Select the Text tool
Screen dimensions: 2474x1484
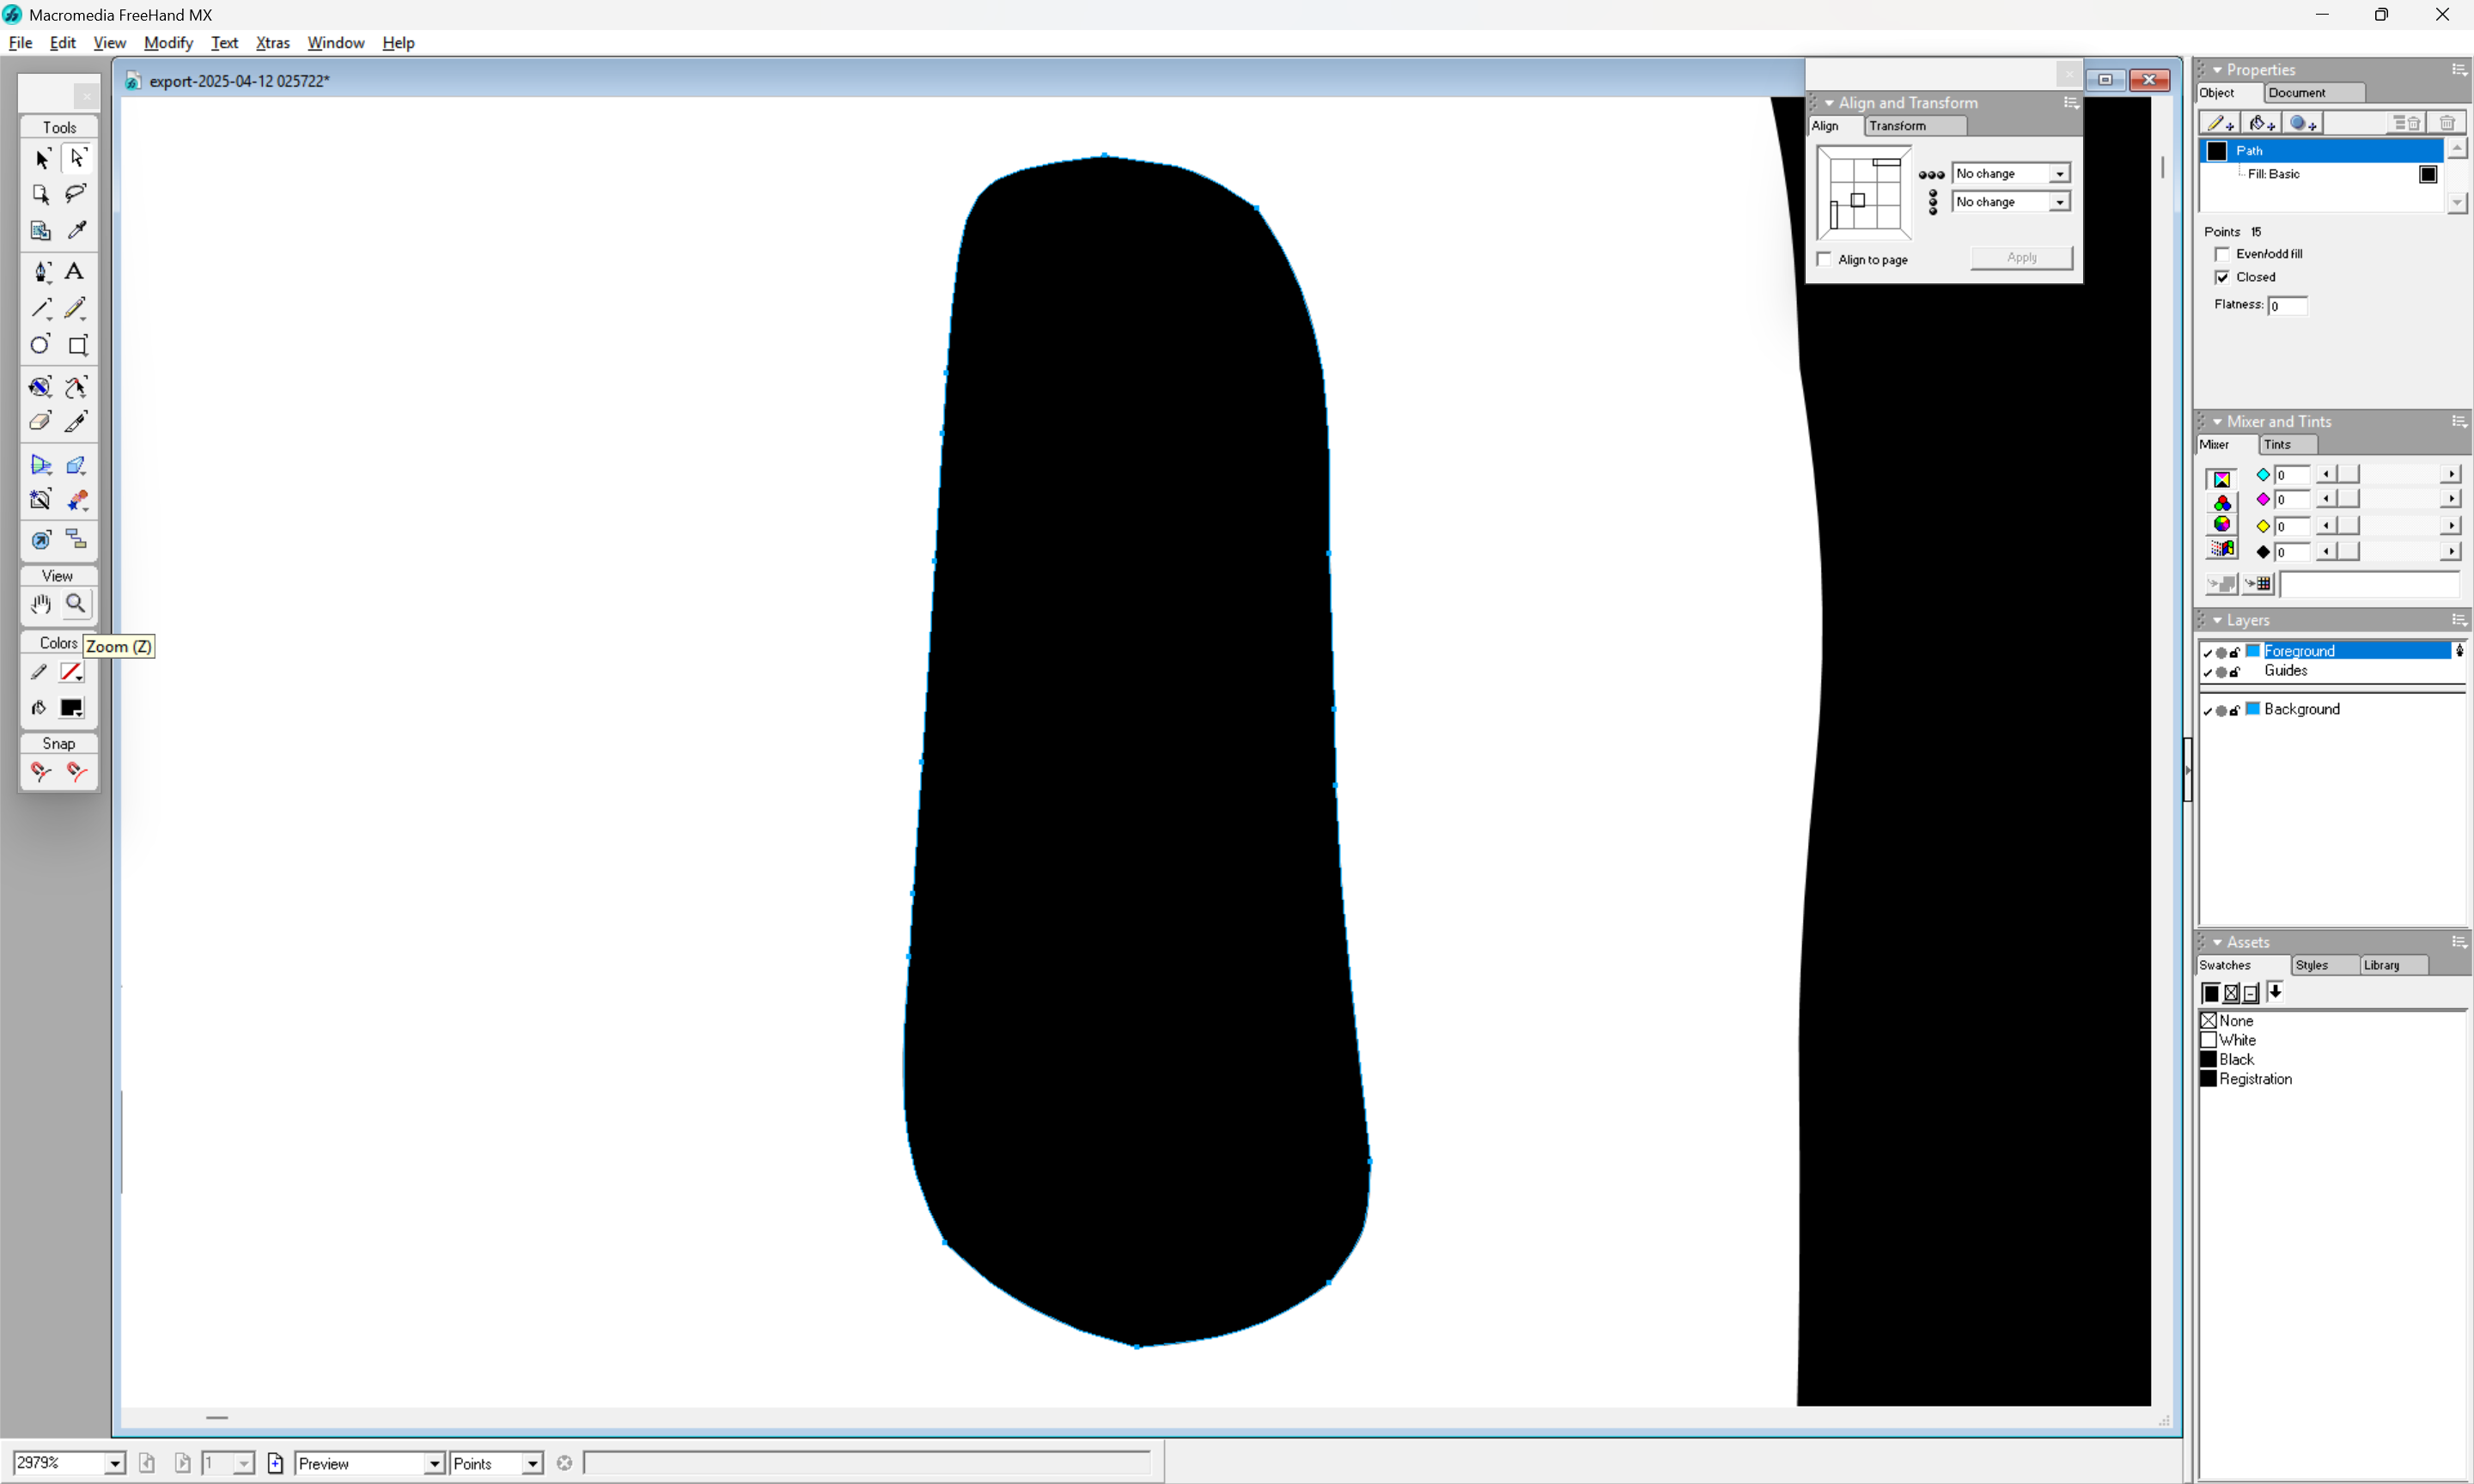coord(74,271)
